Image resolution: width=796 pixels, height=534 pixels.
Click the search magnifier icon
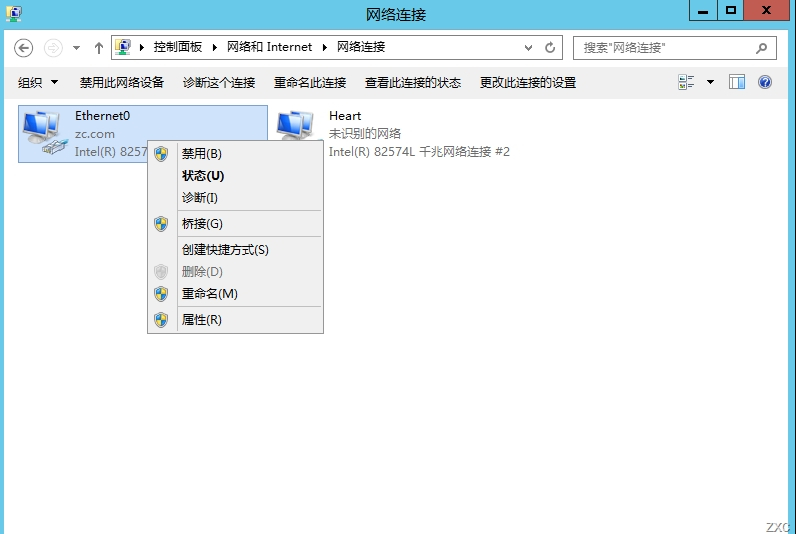pyautogui.click(x=761, y=48)
